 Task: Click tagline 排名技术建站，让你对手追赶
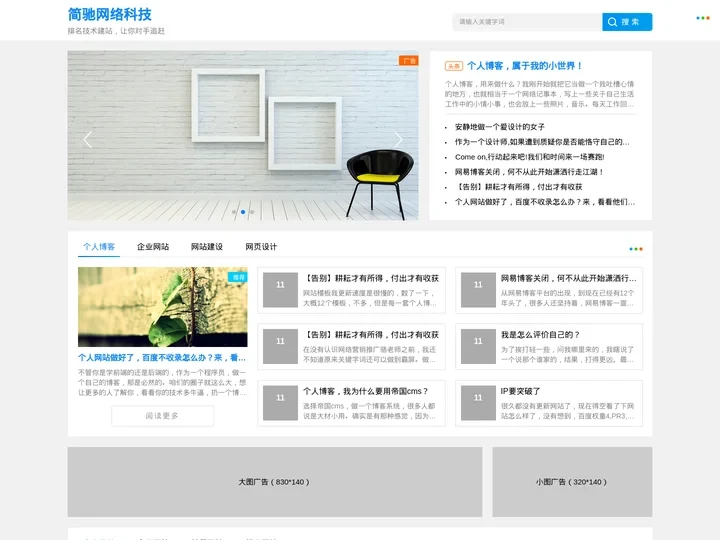(116, 31)
